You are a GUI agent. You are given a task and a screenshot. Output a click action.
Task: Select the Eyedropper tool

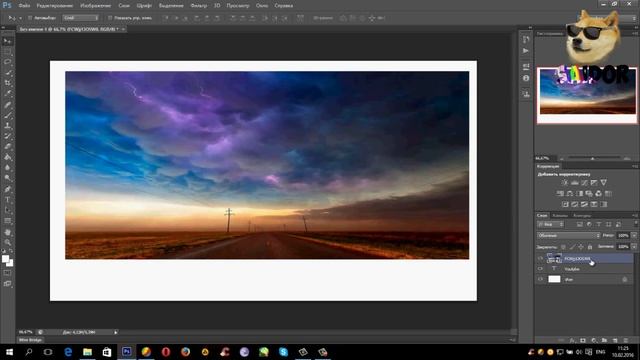point(7,93)
